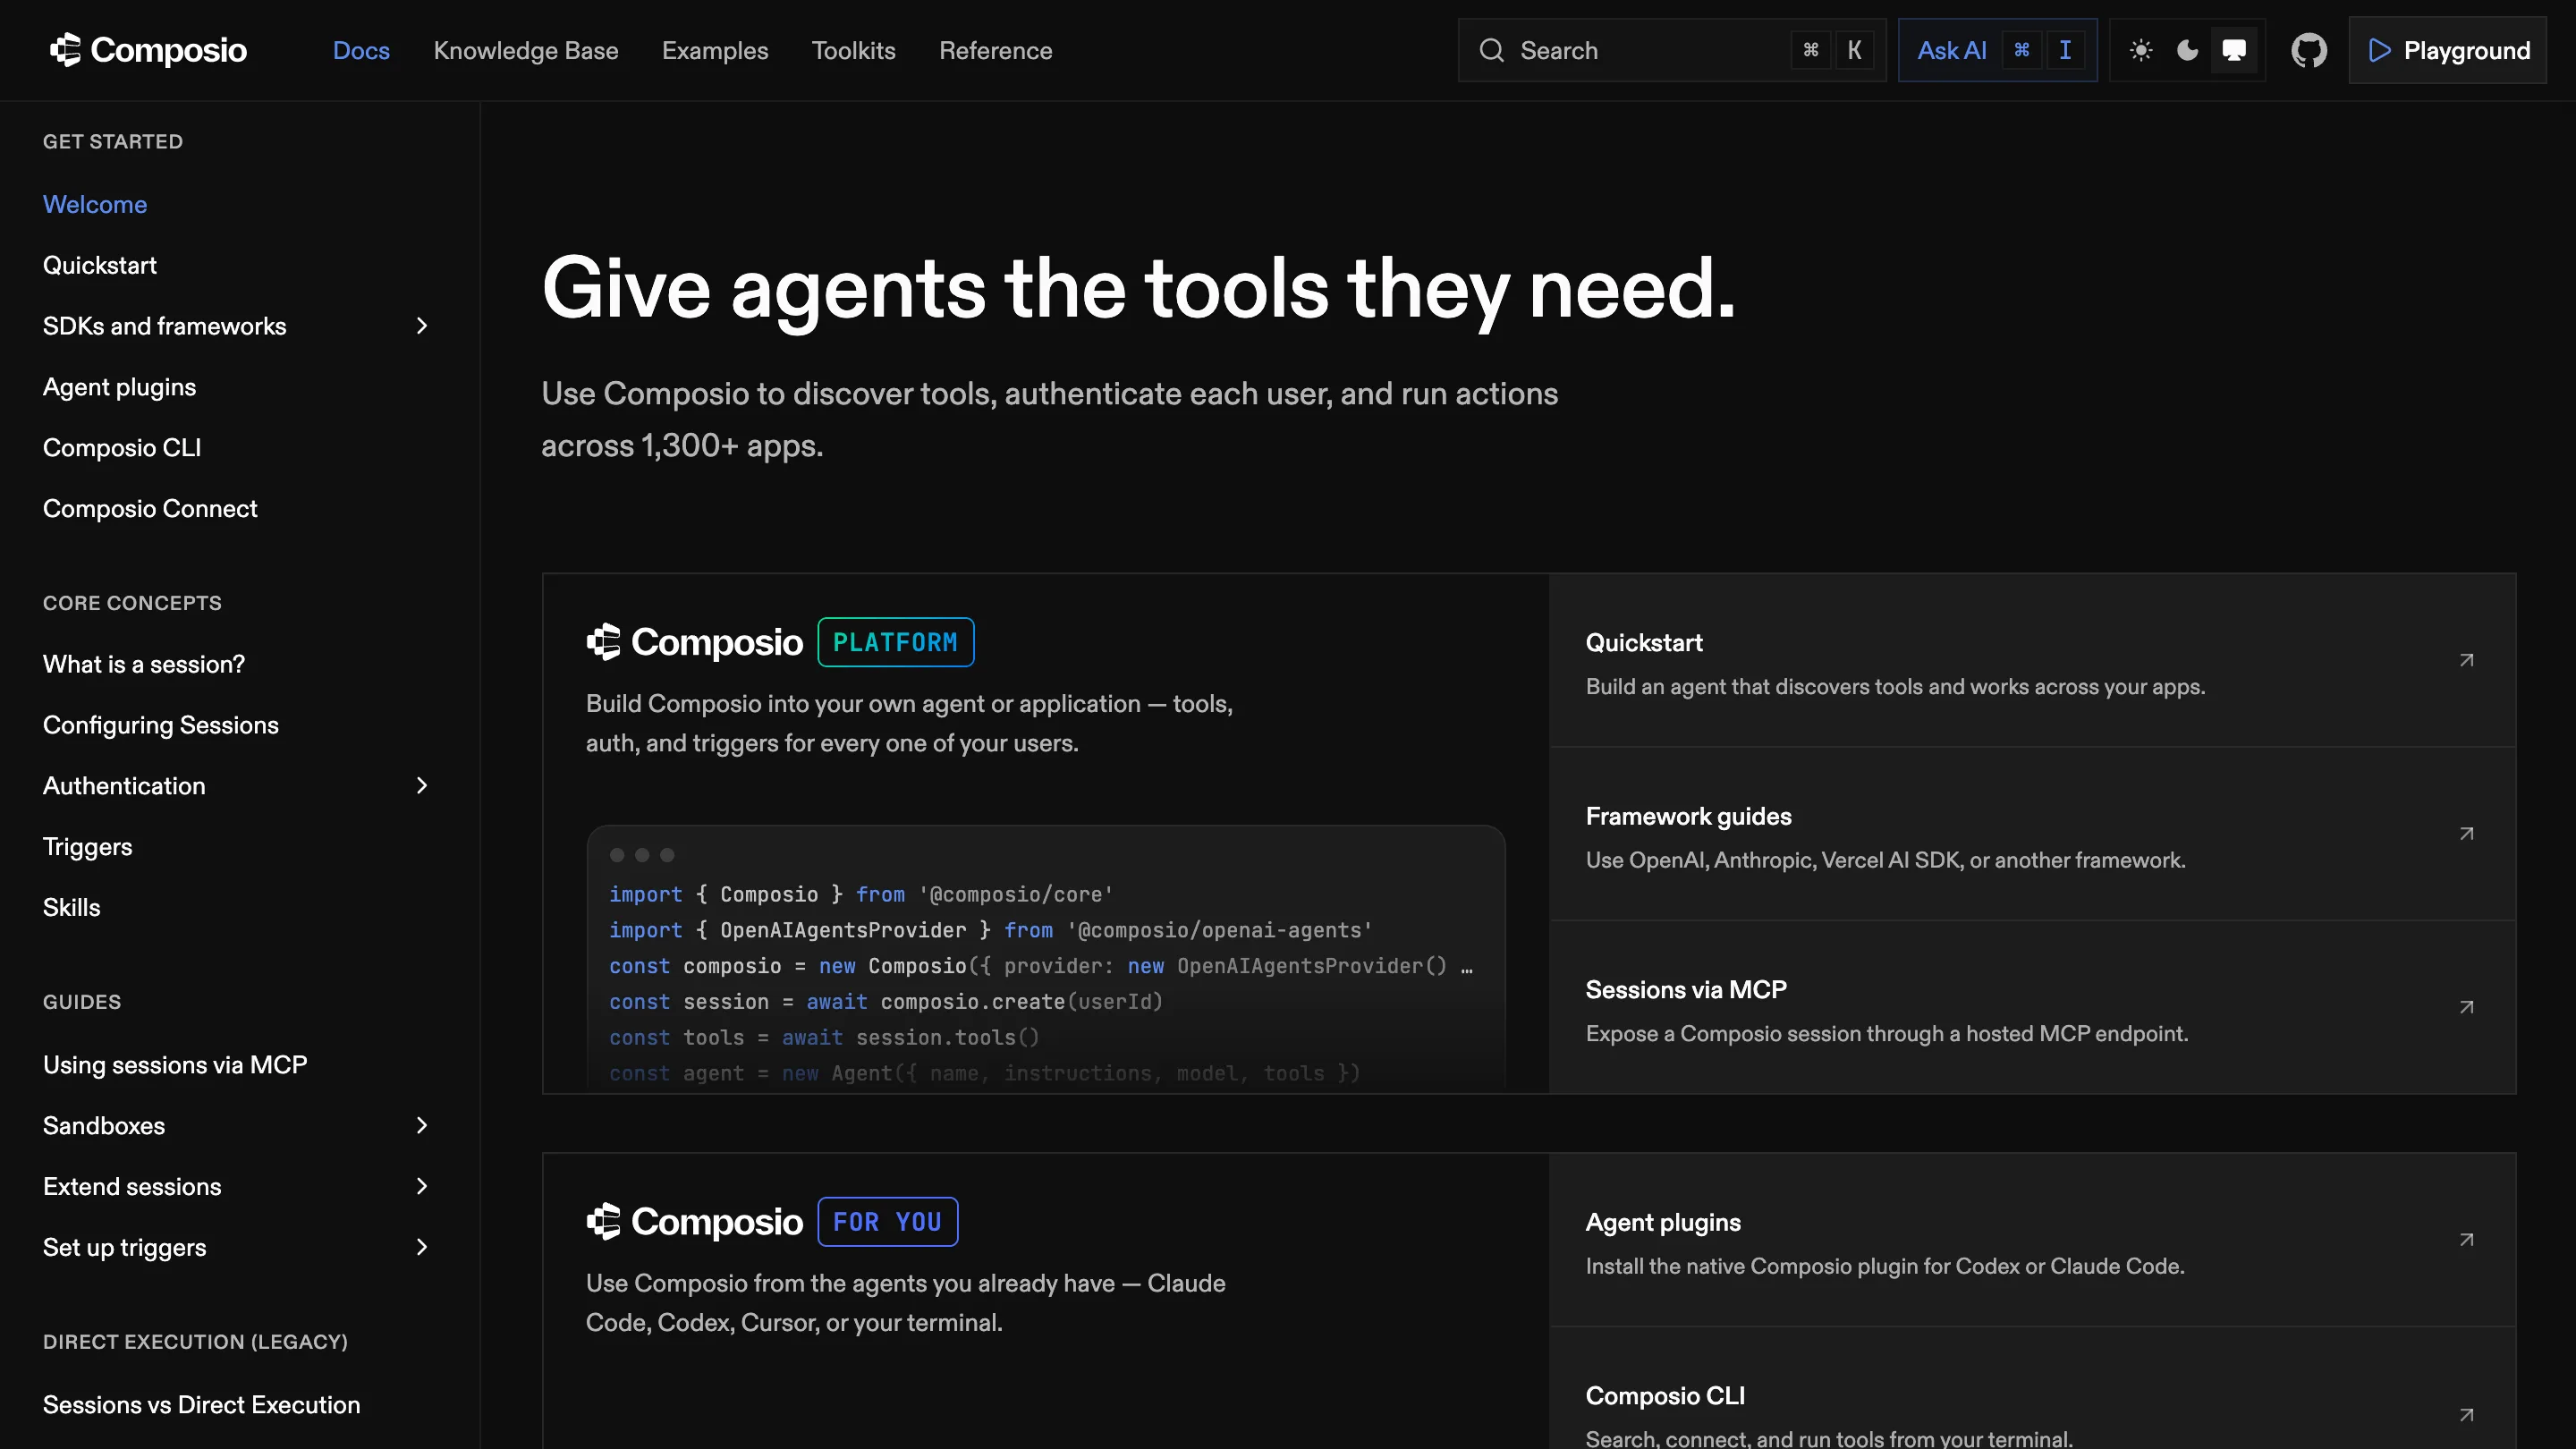
Task: Open Composio Connect sidebar link
Action: 150,509
